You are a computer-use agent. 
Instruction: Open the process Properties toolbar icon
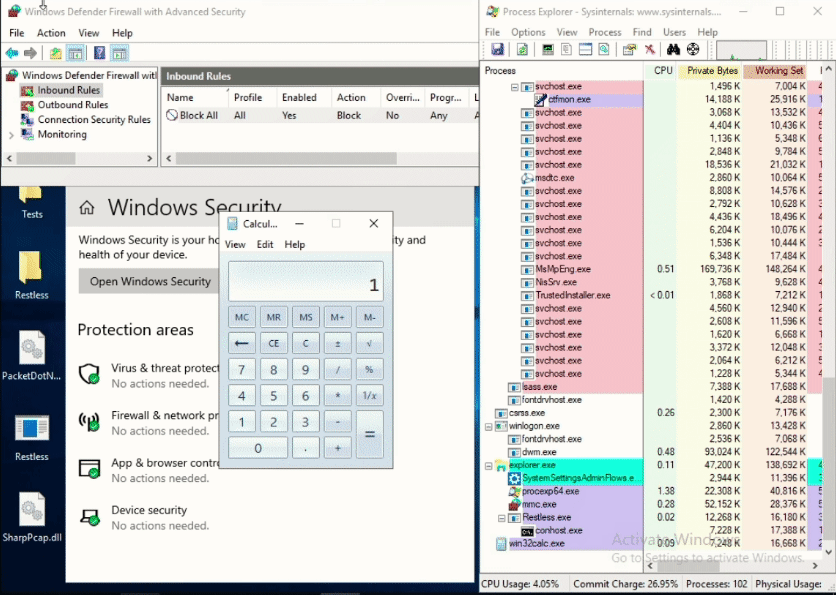click(629, 50)
